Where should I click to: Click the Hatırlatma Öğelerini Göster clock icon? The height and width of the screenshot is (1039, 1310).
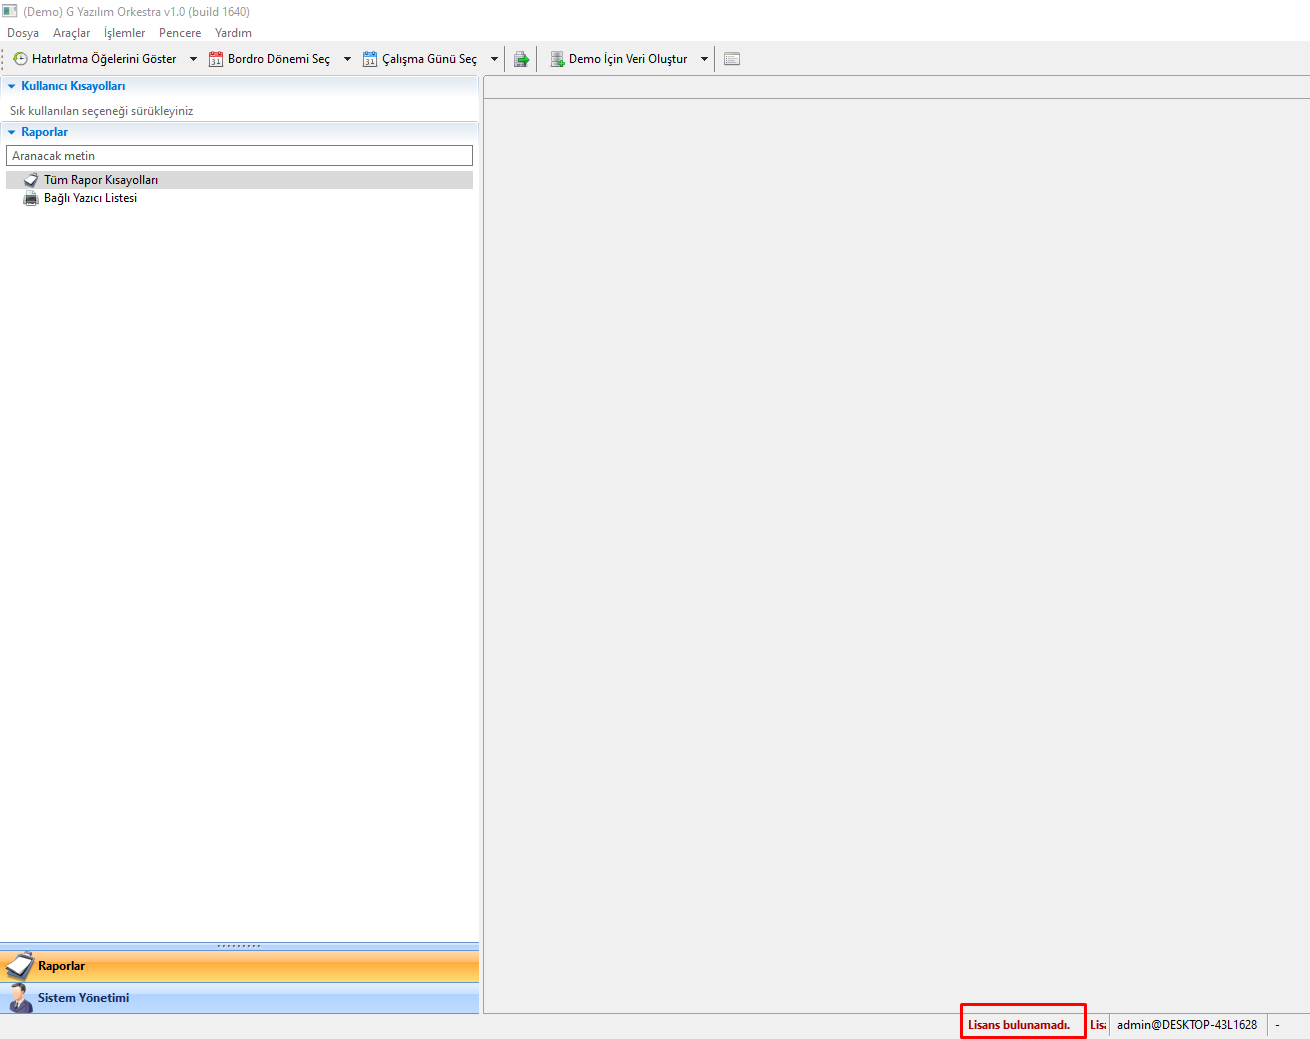coord(20,59)
